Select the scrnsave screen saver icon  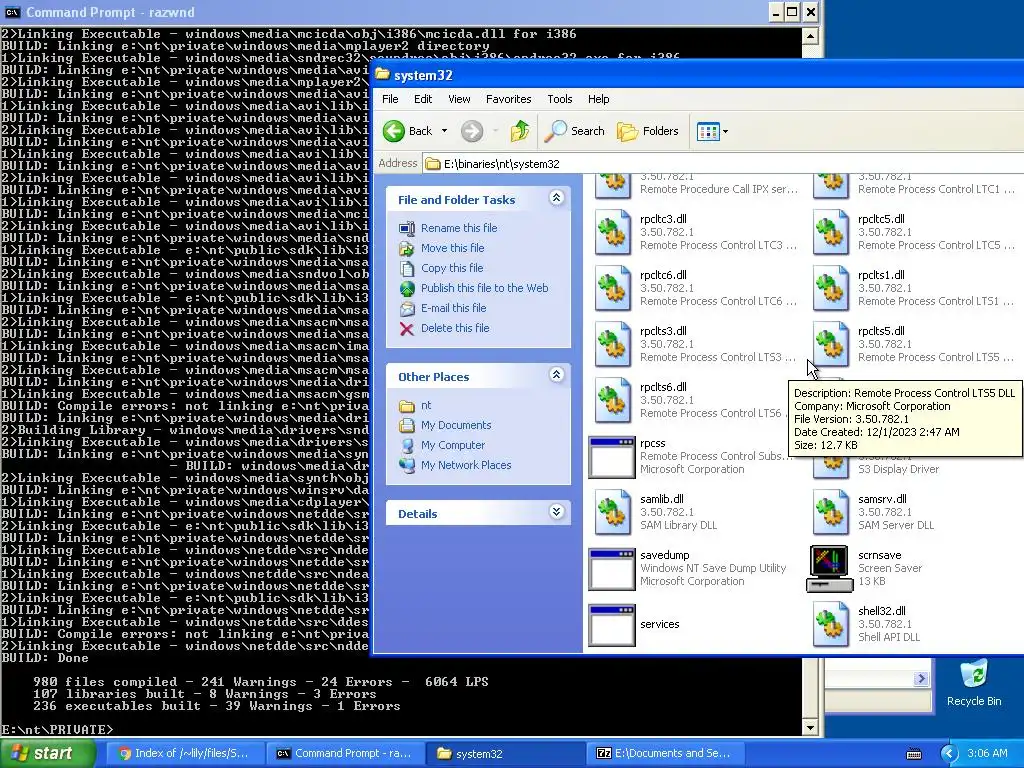pos(829,568)
